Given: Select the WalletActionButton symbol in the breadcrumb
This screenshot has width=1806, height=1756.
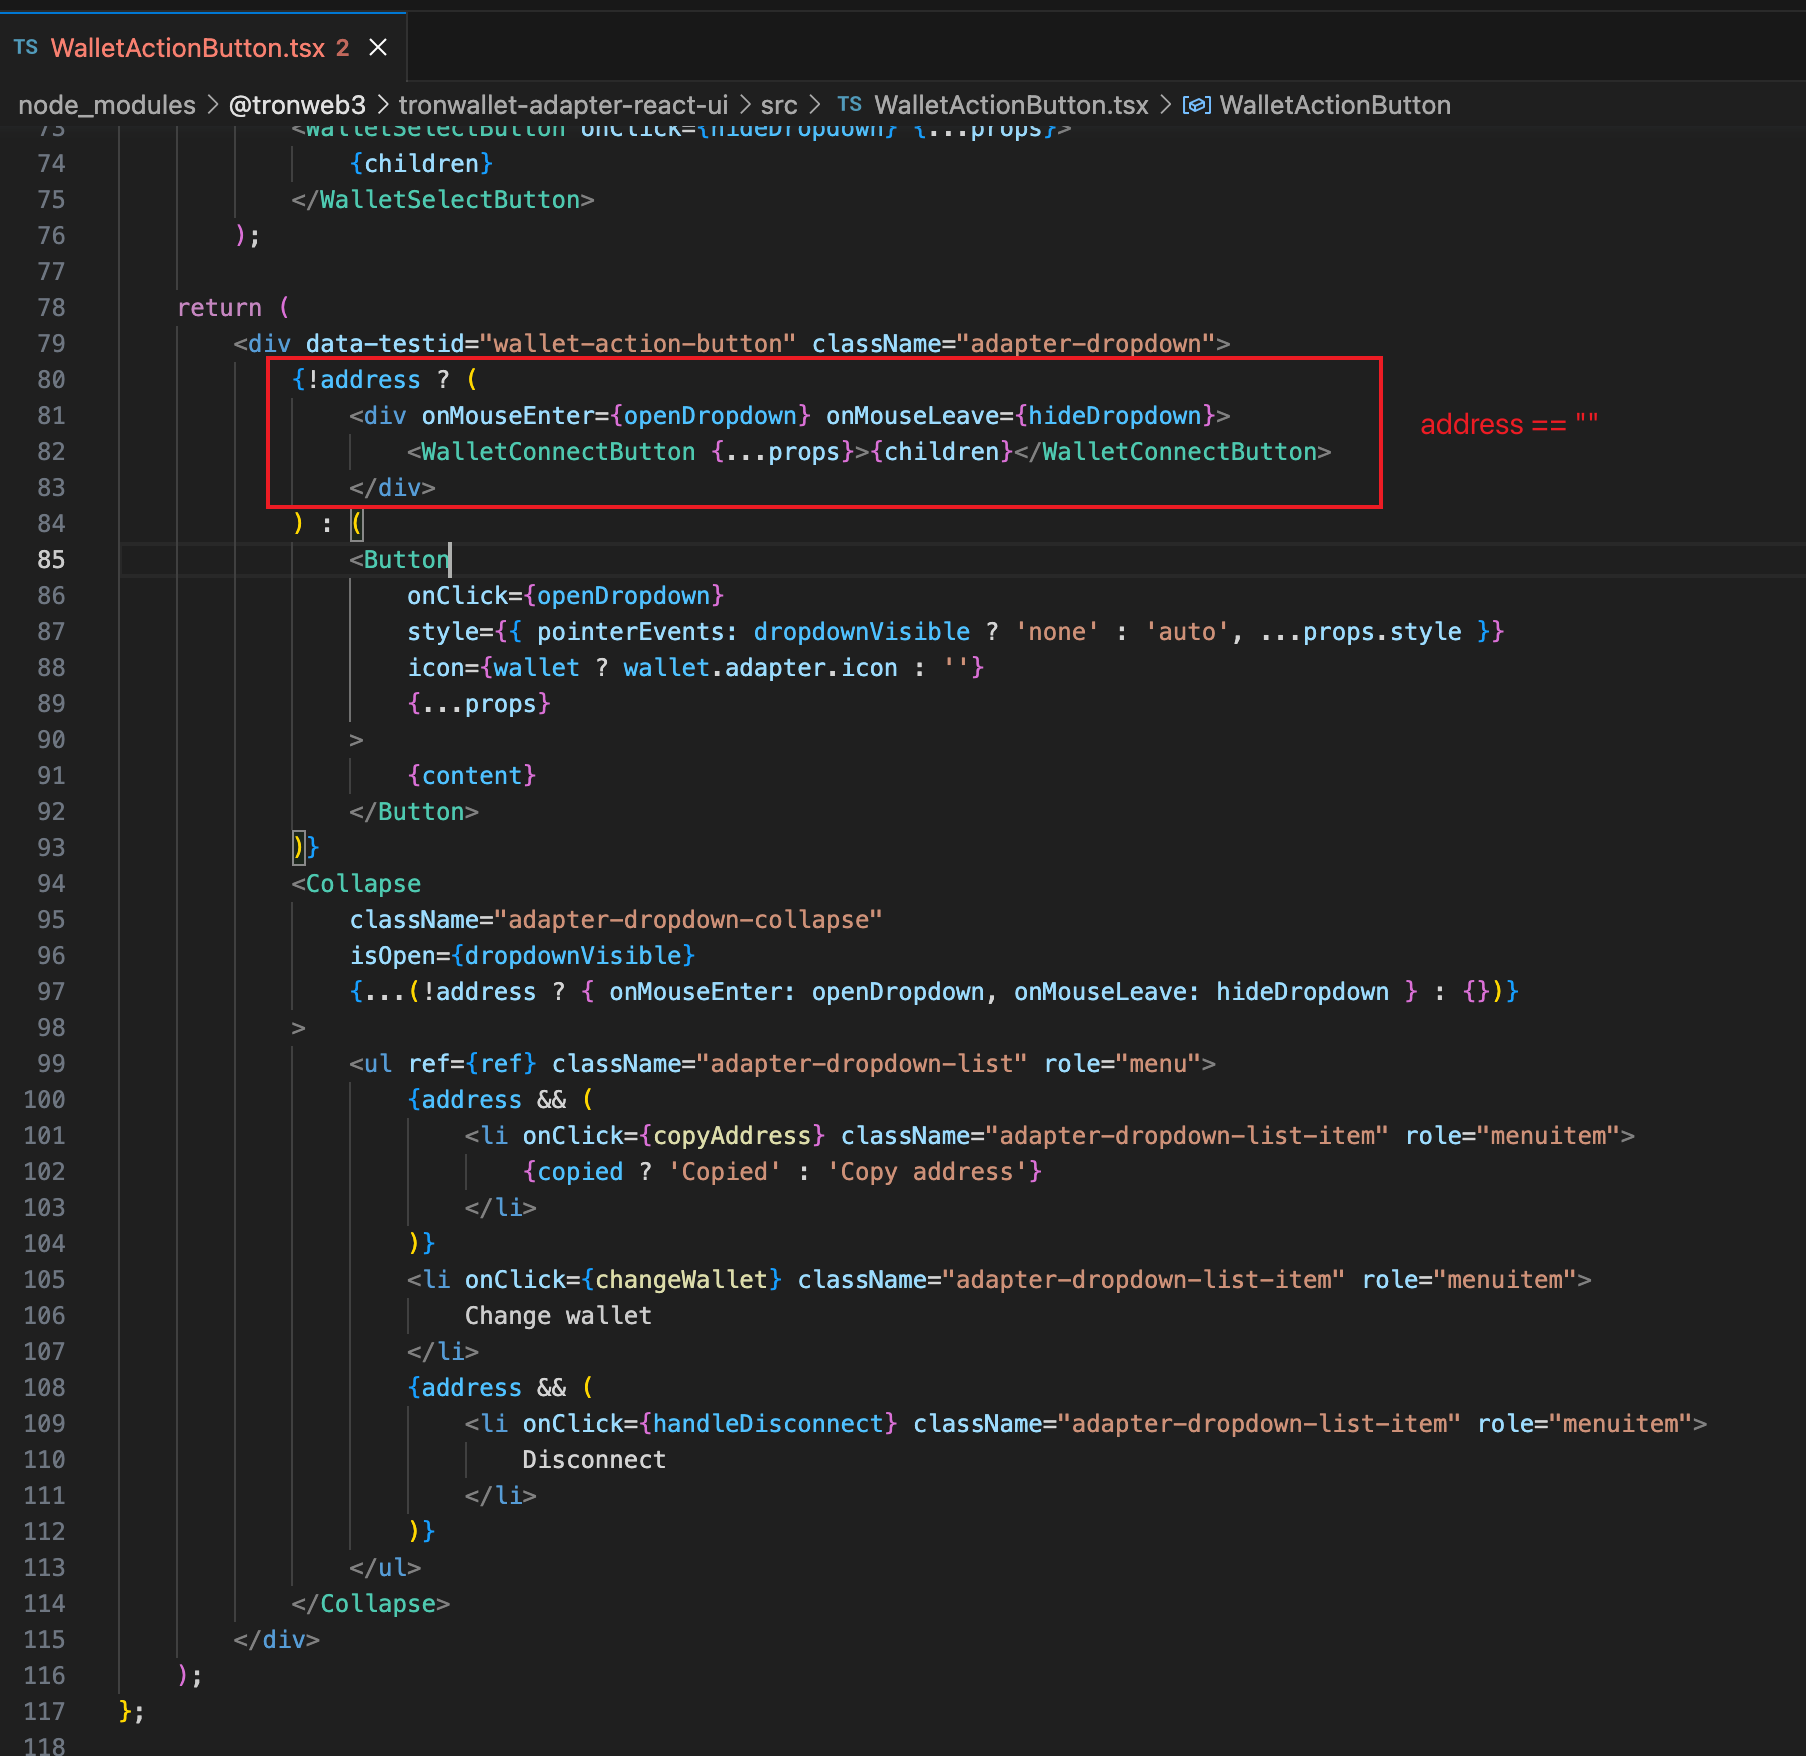Looking at the screenshot, I should pos(1336,105).
